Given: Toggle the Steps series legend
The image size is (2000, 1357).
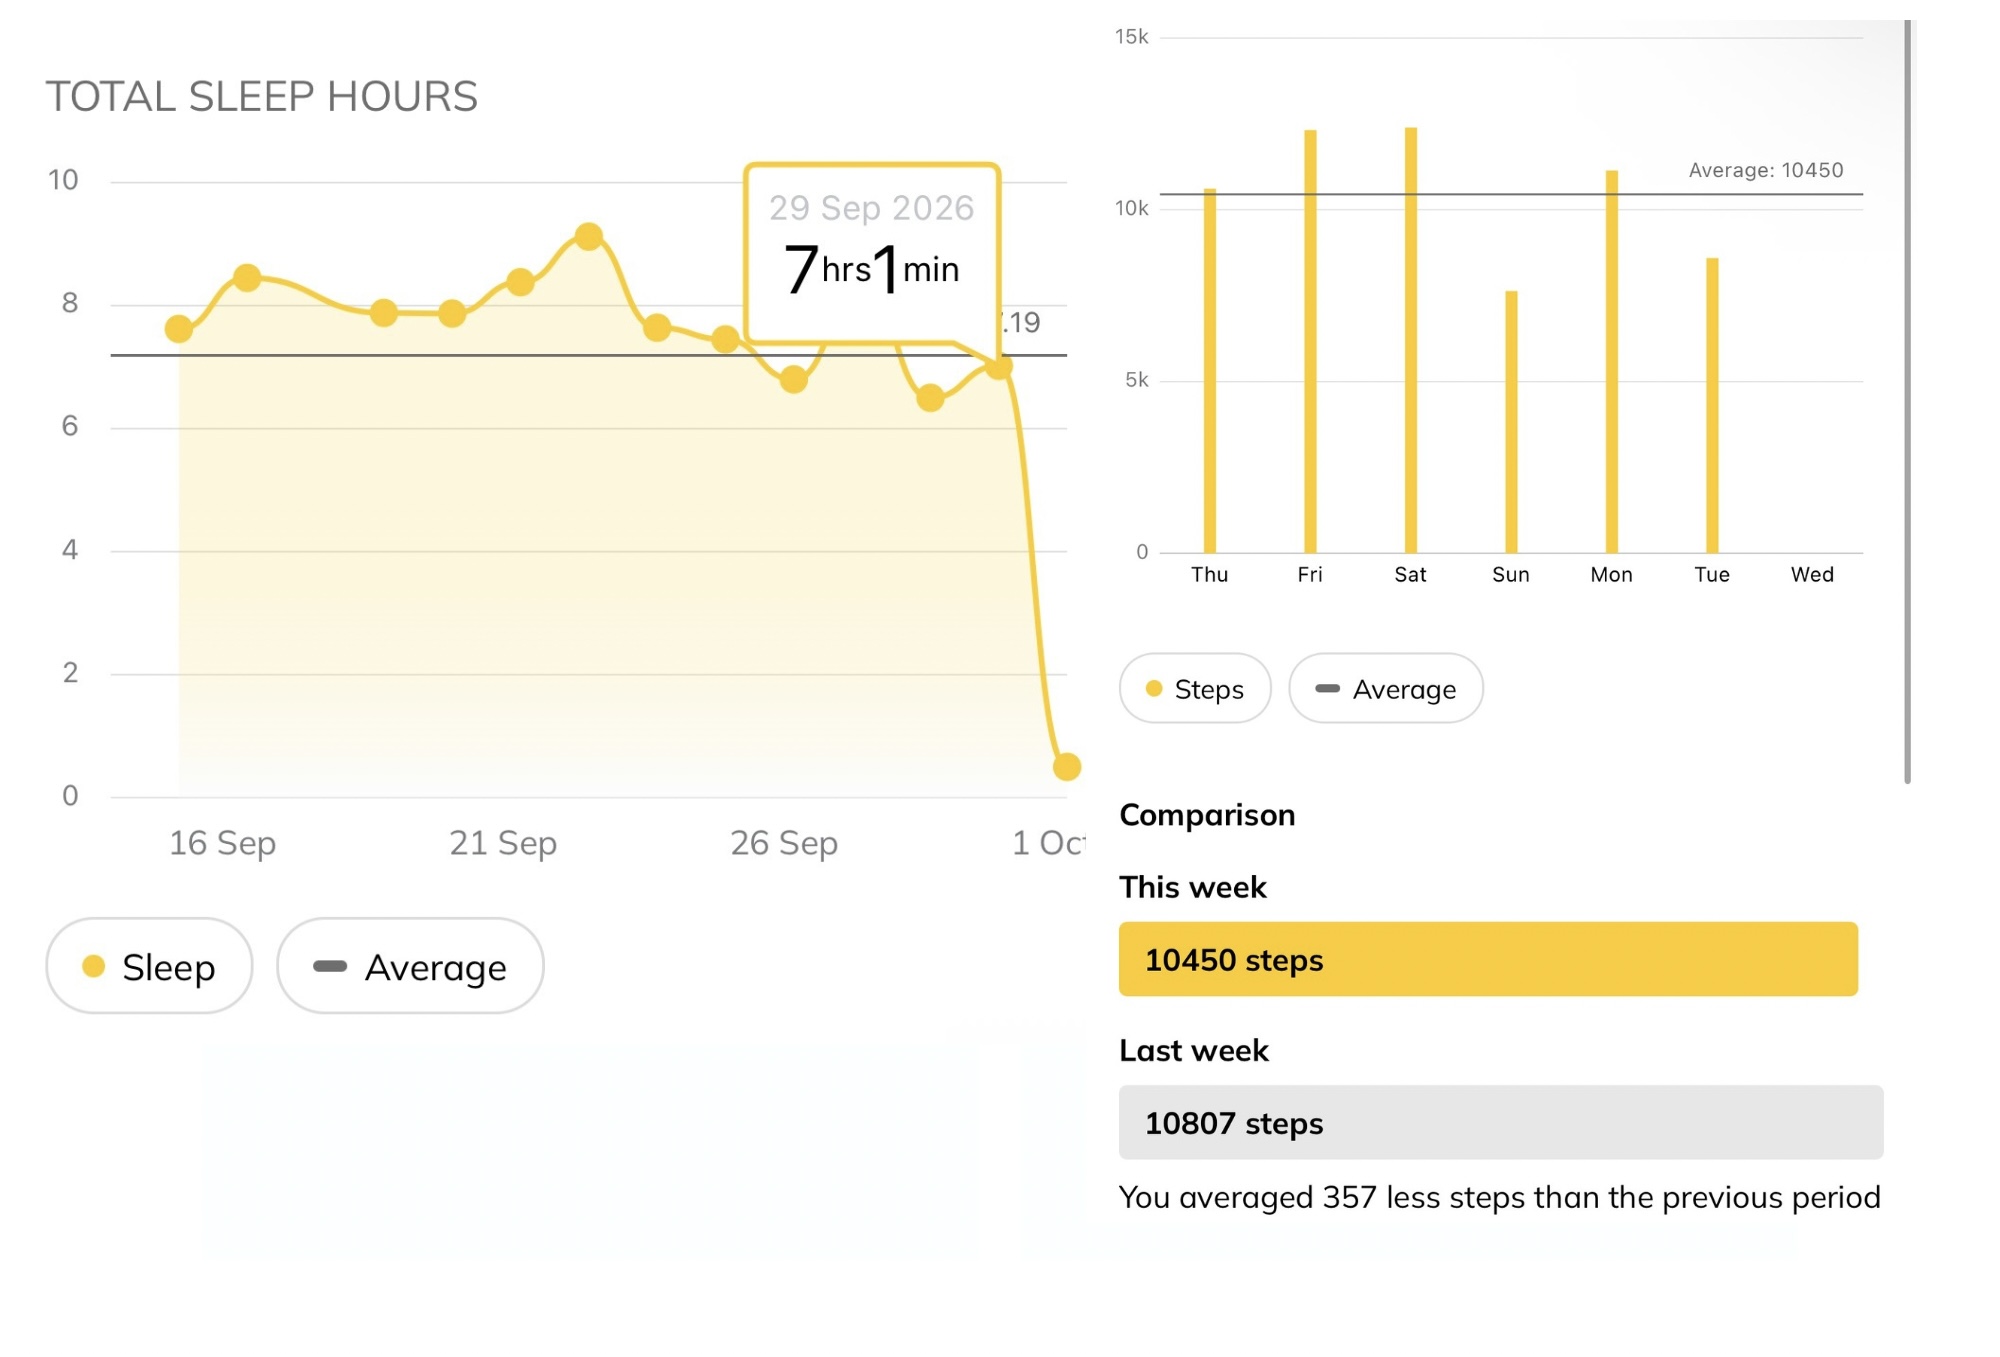Looking at the screenshot, I should click(x=1195, y=688).
